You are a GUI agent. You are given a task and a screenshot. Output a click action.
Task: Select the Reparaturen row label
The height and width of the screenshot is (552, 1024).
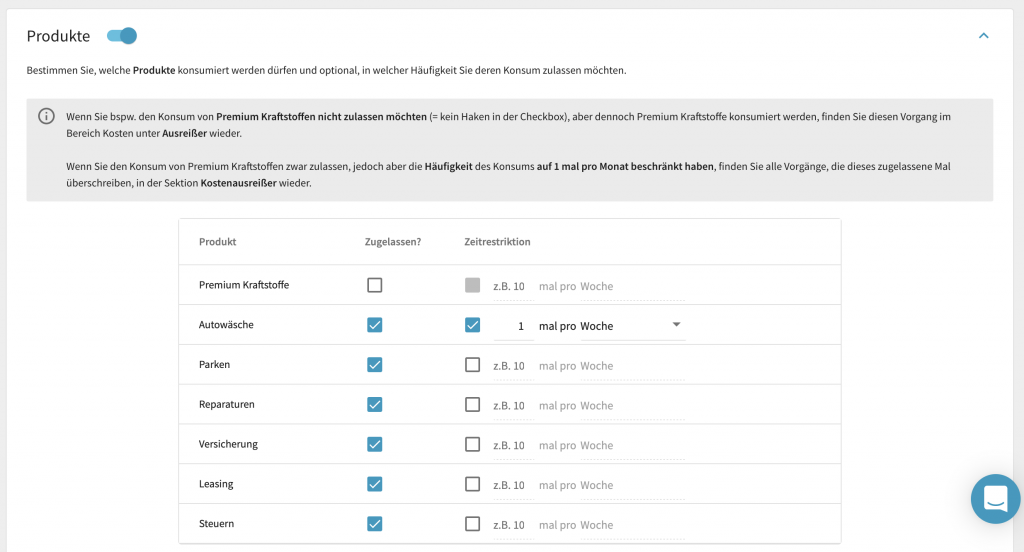coord(227,404)
